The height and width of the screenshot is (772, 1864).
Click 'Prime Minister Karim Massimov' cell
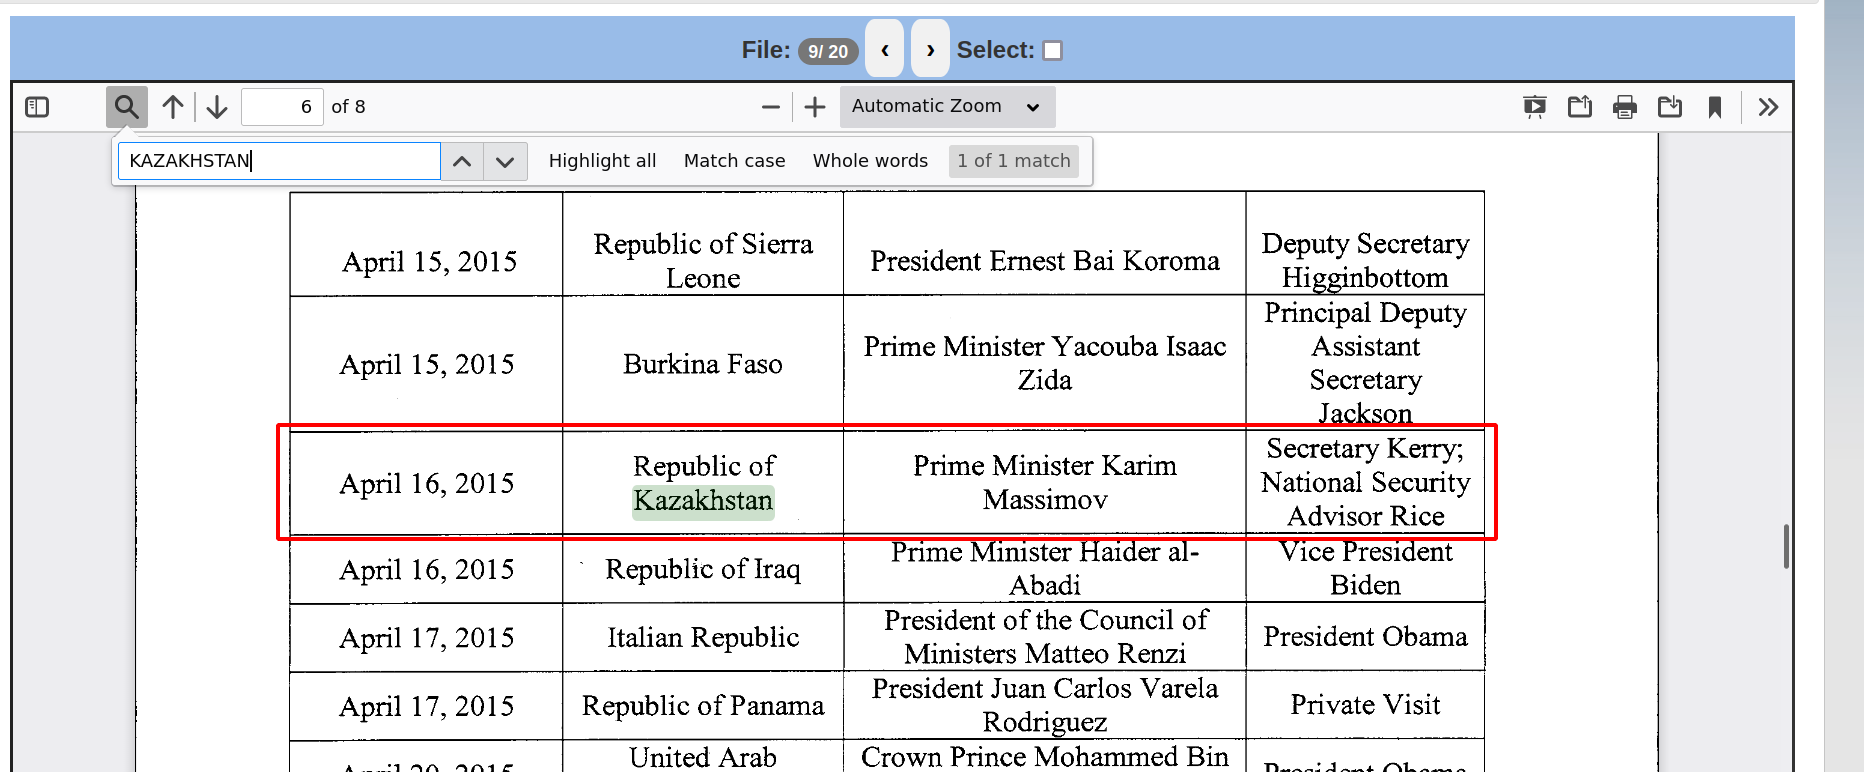click(1045, 483)
